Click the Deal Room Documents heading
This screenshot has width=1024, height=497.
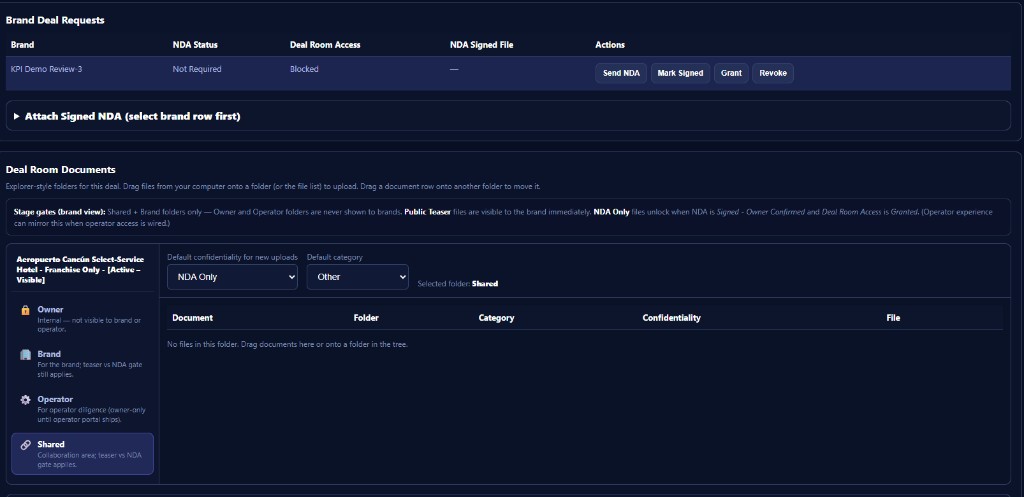click(x=61, y=170)
